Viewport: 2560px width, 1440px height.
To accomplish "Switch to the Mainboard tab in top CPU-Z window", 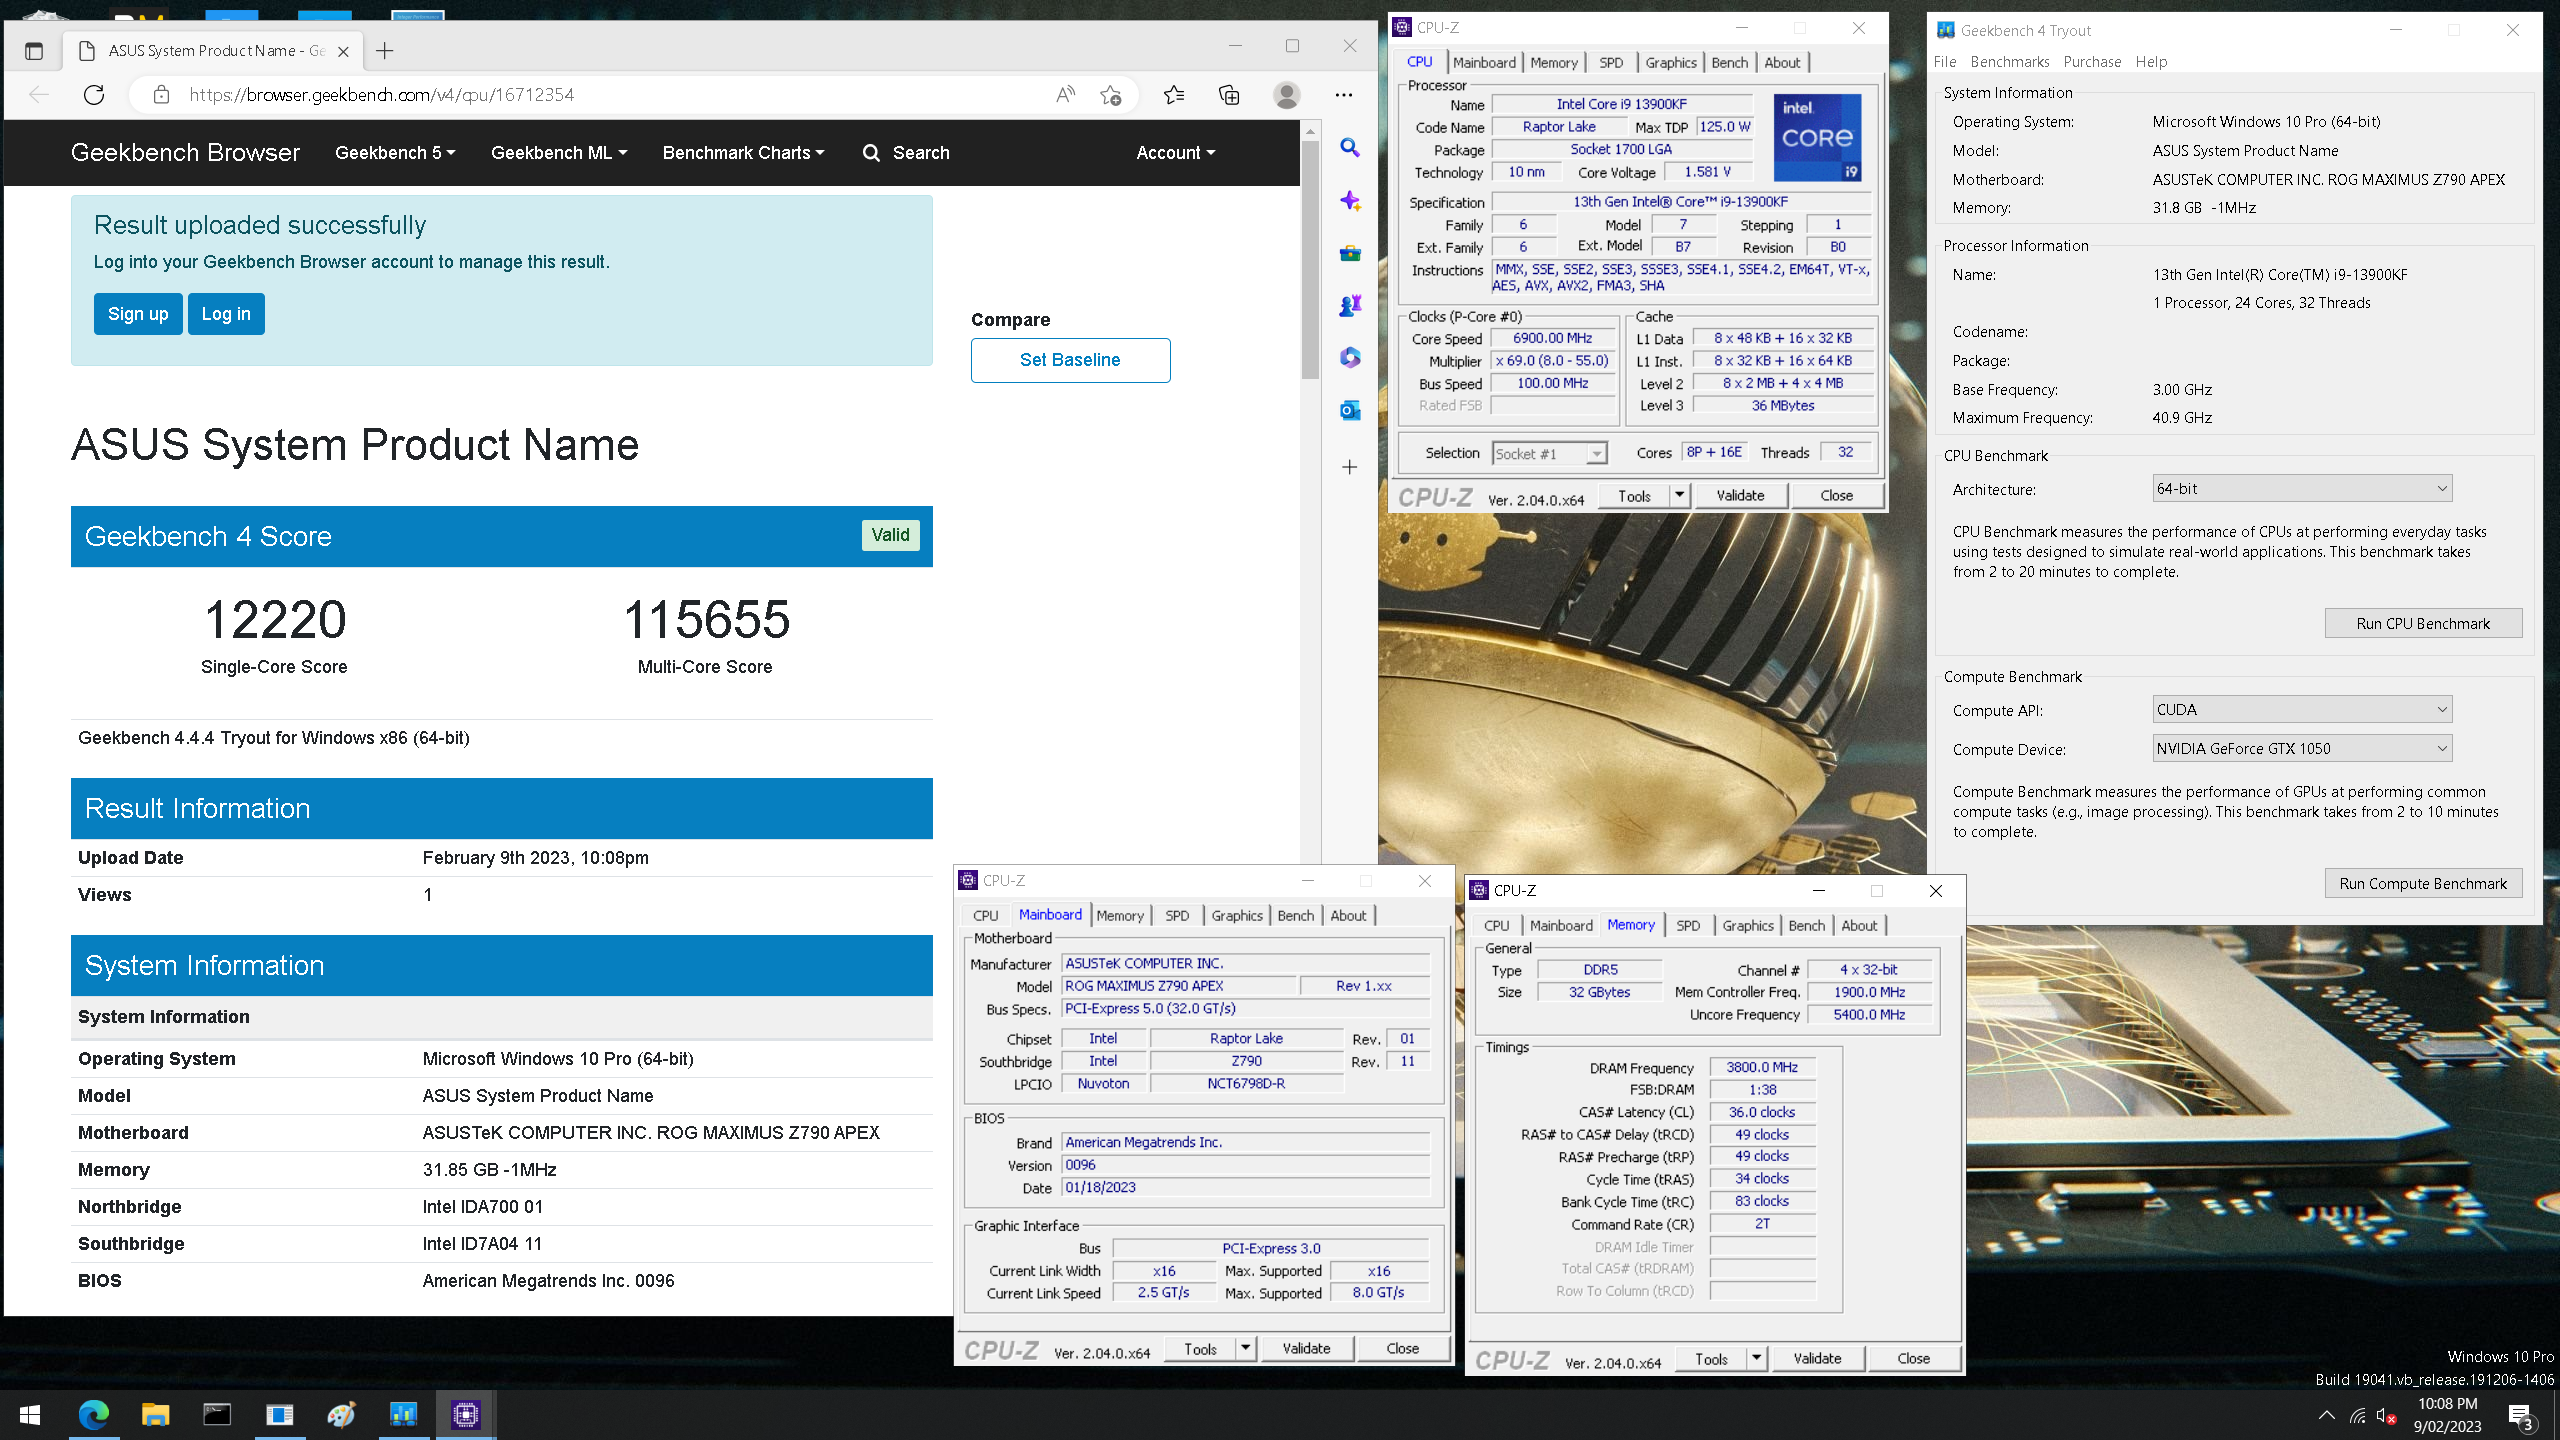I will pyautogui.click(x=1484, y=62).
